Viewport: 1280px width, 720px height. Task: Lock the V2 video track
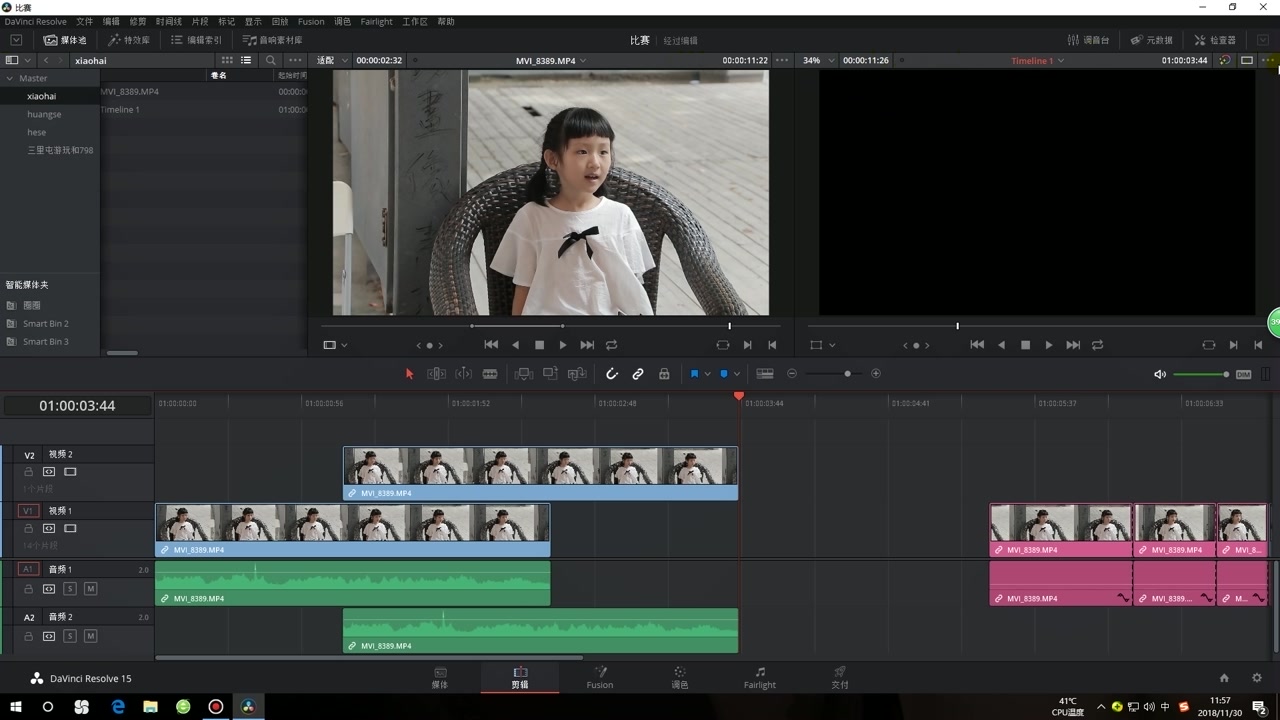pyautogui.click(x=29, y=472)
